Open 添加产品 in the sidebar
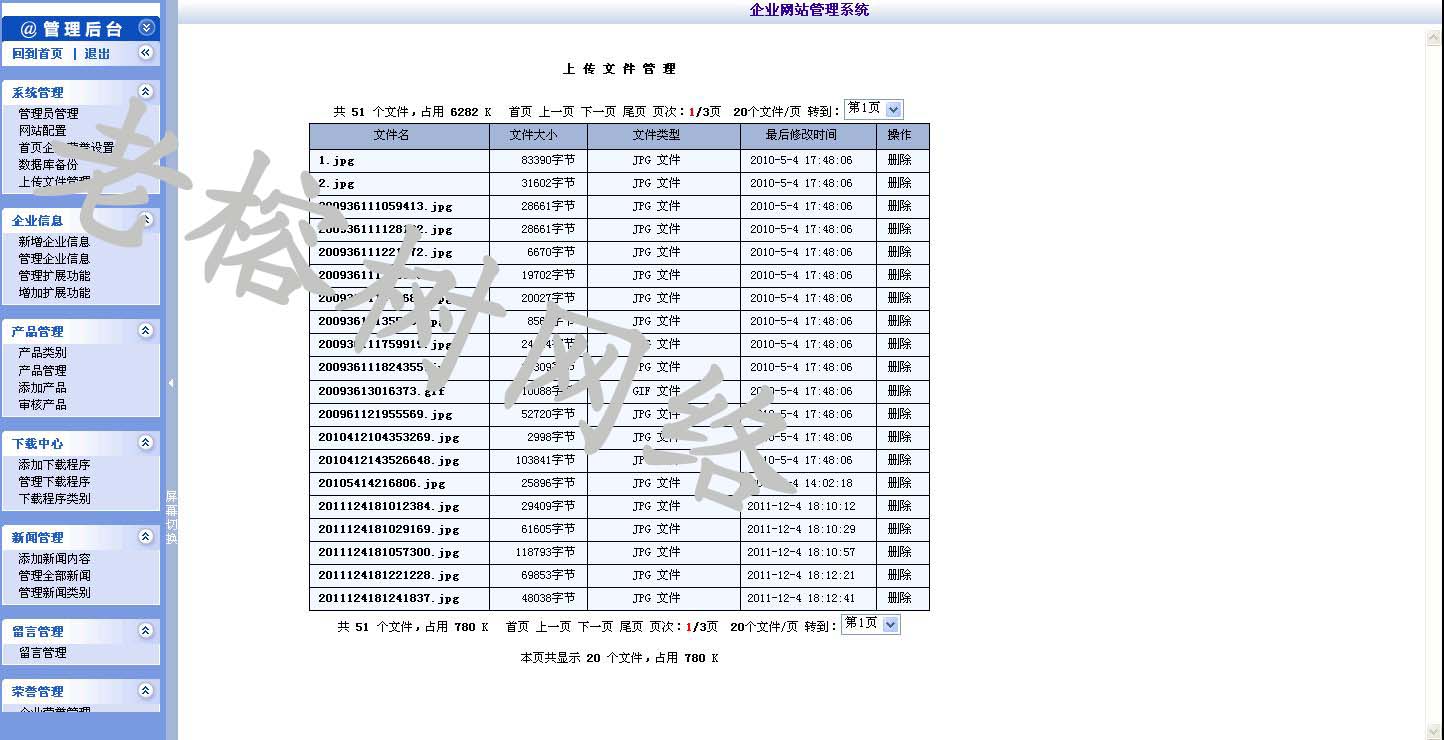This screenshot has width=1444, height=740. click(x=42, y=388)
